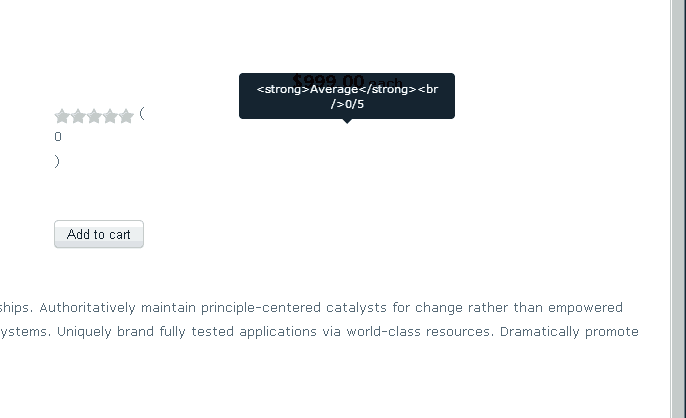Image resolution: width=686 pixels, height=418 pixels.
Task: Rate product two stars
Action: point(78,116)
